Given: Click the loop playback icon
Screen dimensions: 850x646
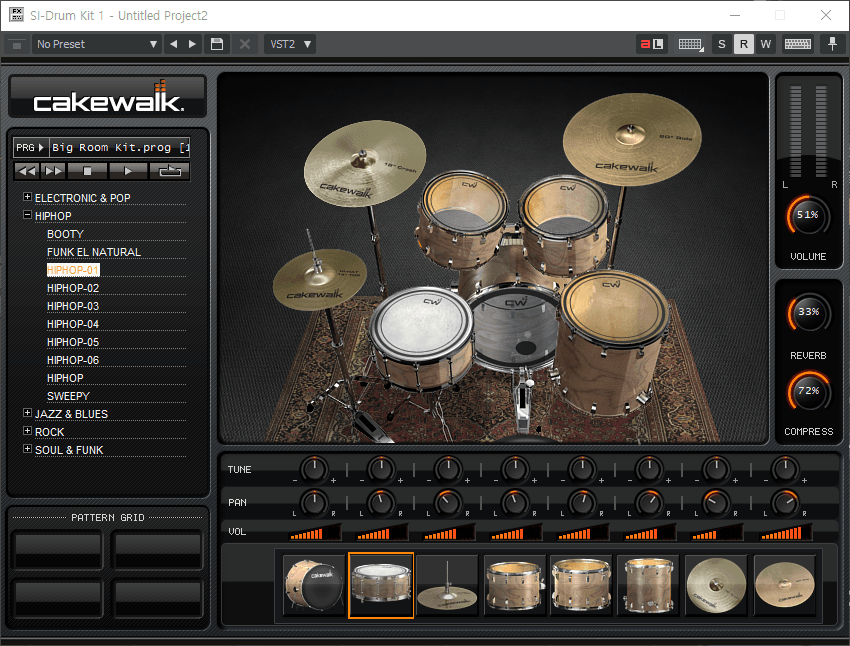Looking at the screenshot, I should click(x=168, y=170).
